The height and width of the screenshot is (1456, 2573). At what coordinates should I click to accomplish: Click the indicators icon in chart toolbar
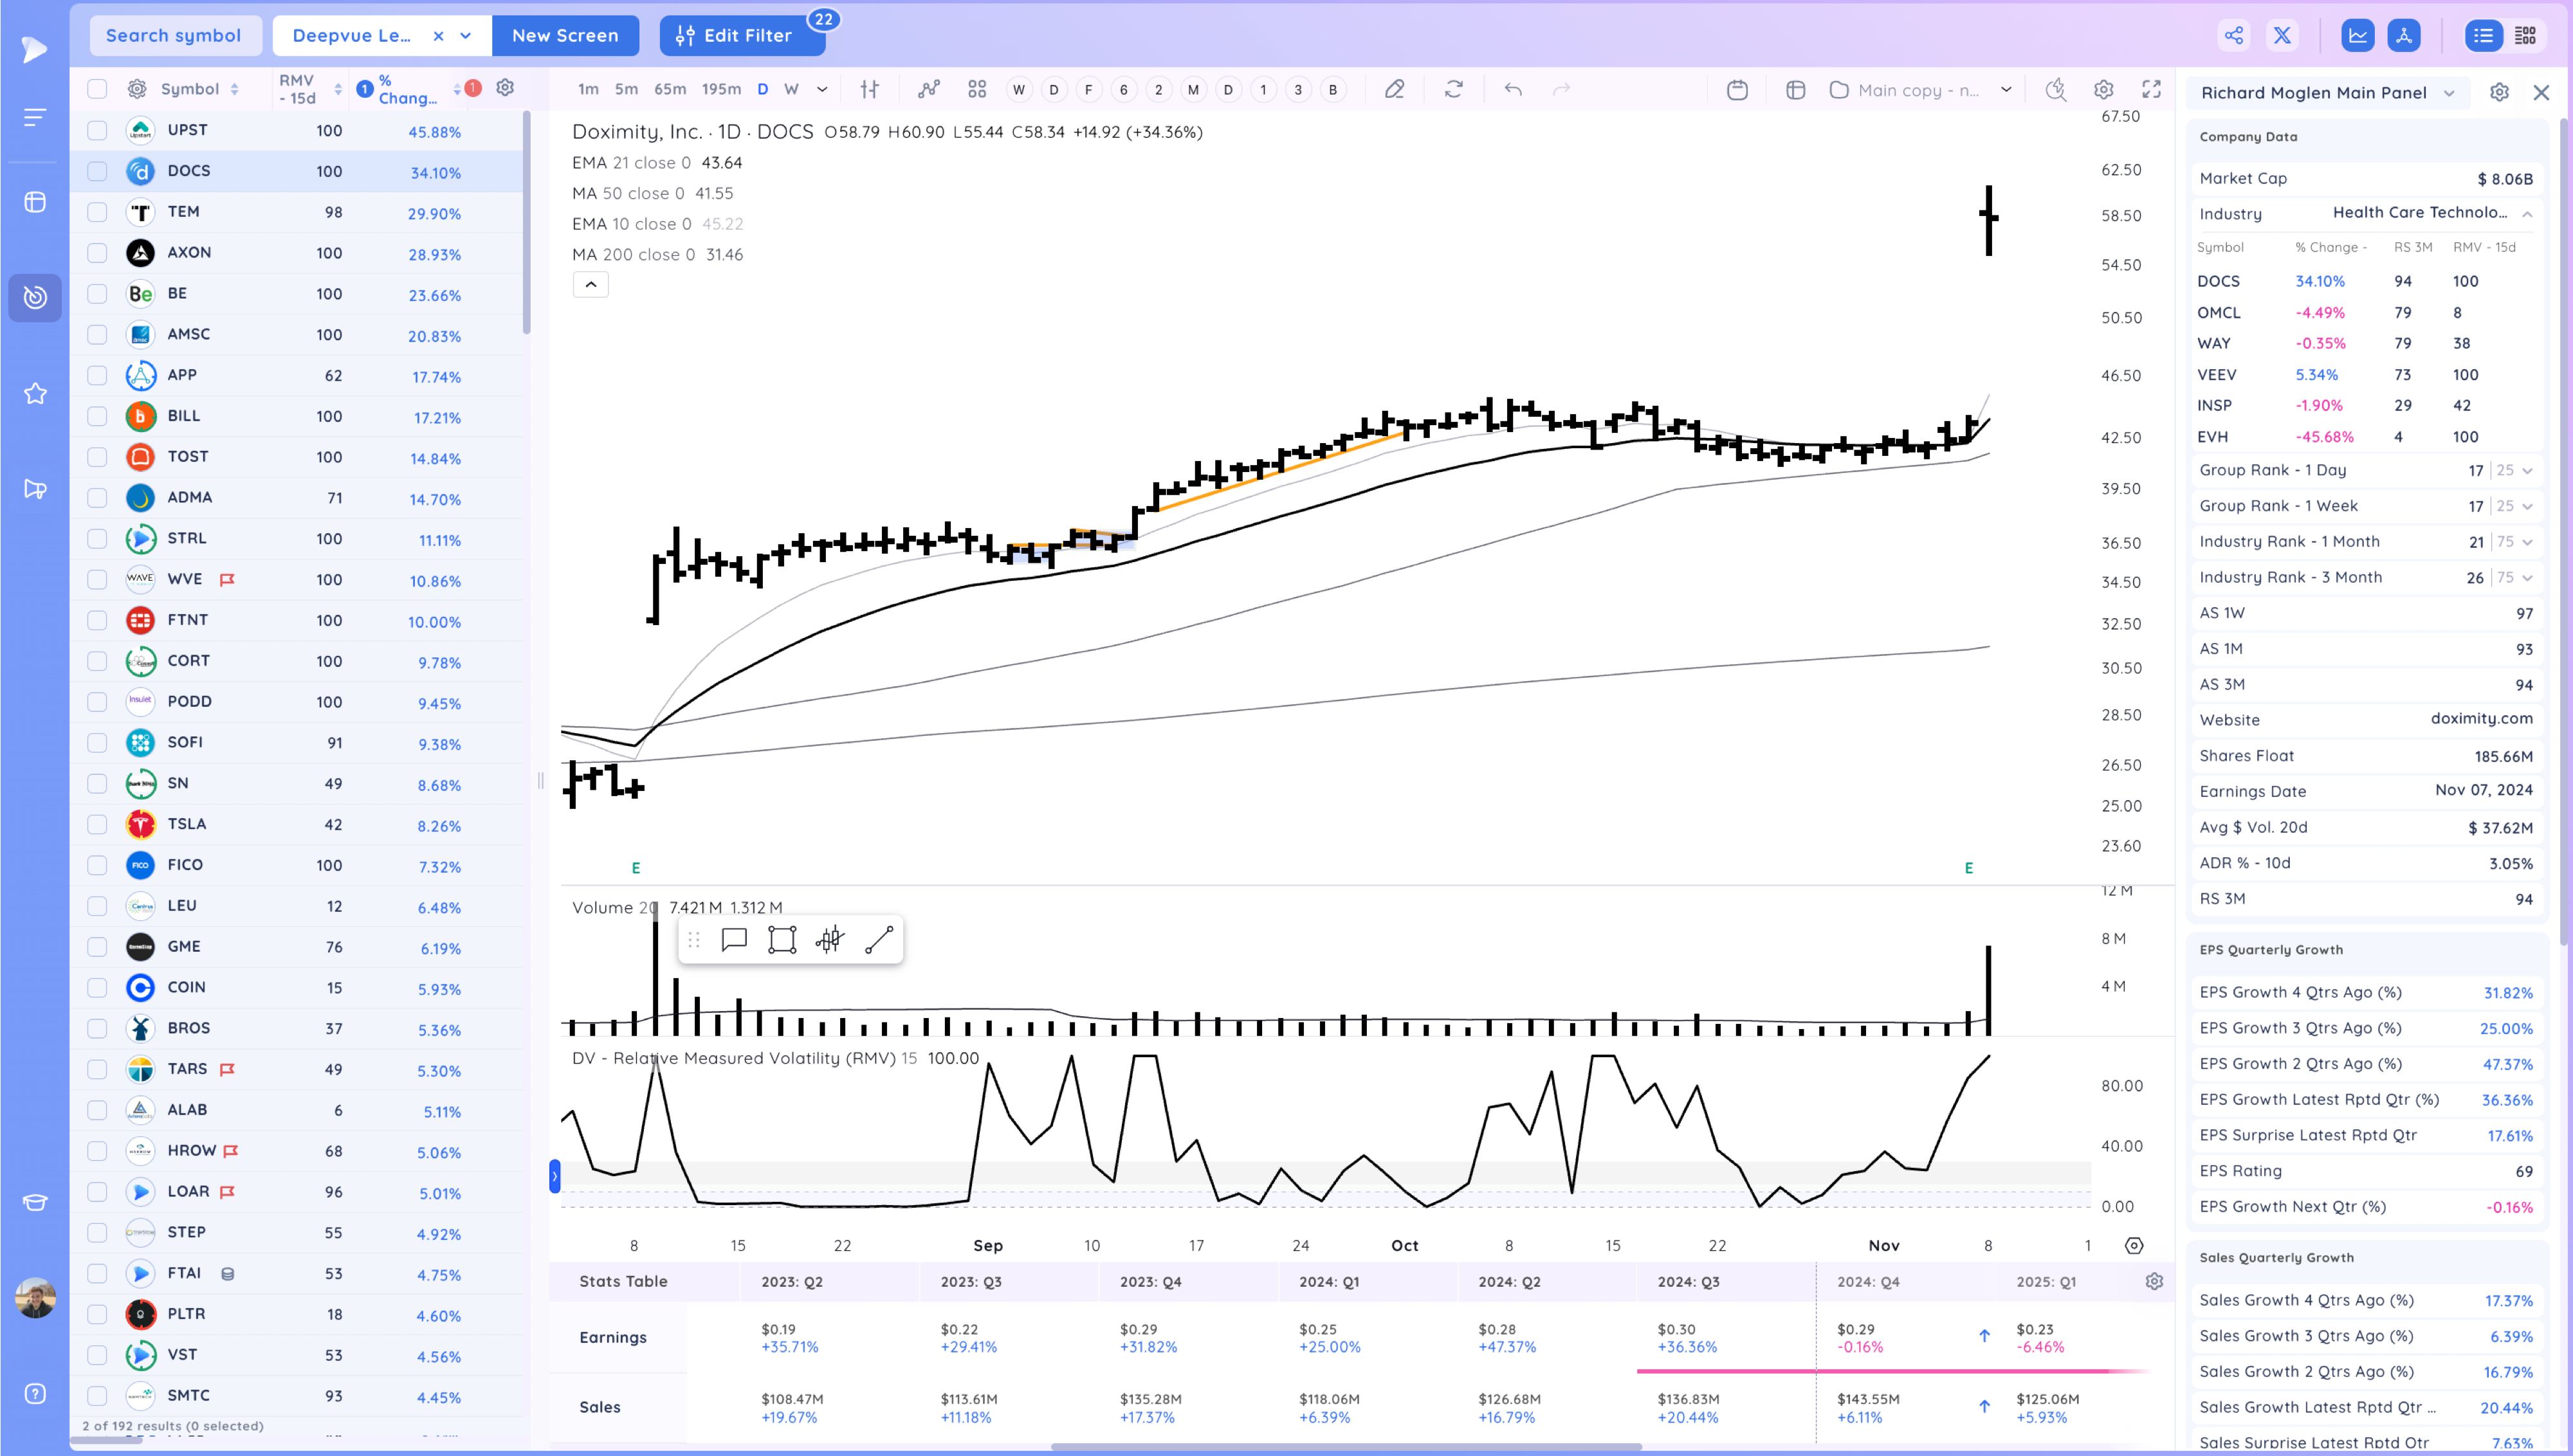929,89
